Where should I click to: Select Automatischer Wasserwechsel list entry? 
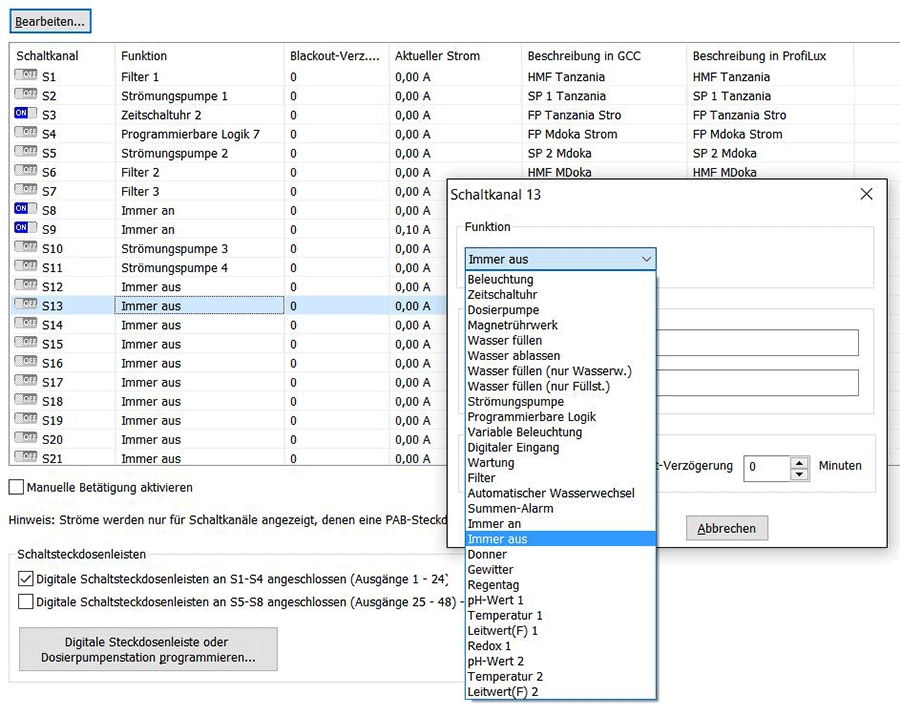[x=550, y=493]
